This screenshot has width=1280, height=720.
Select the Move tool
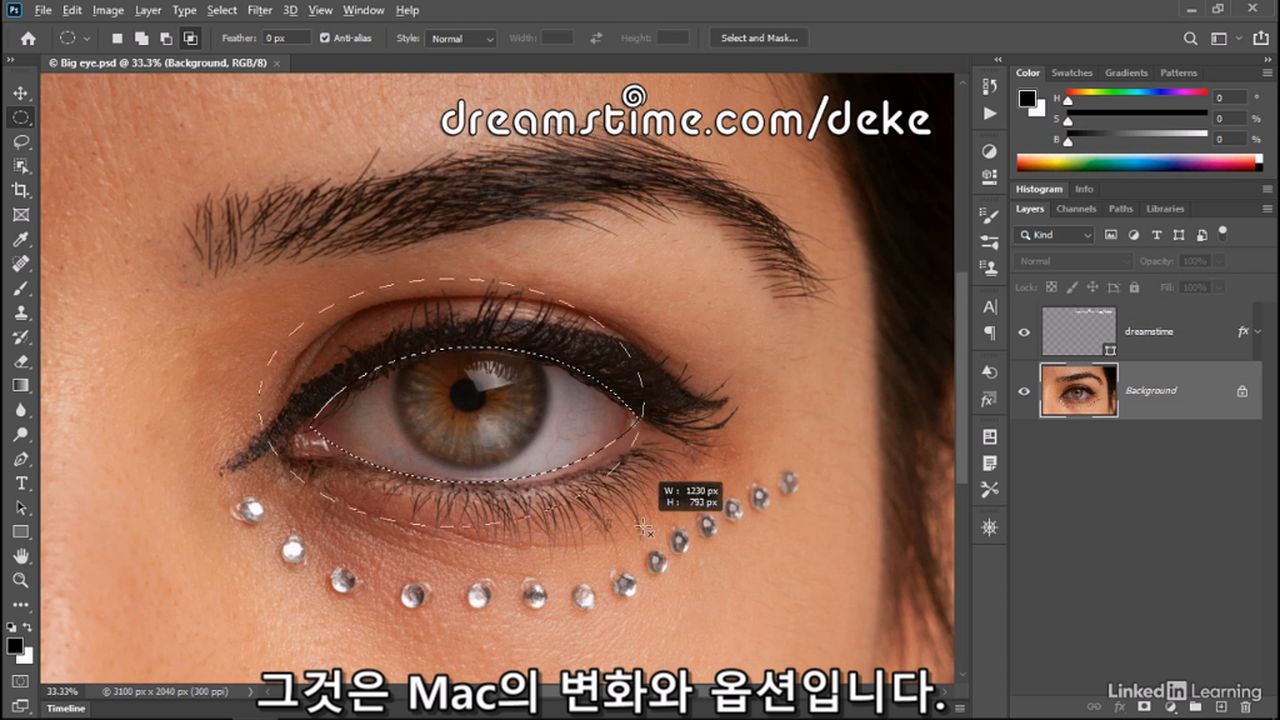20,93
